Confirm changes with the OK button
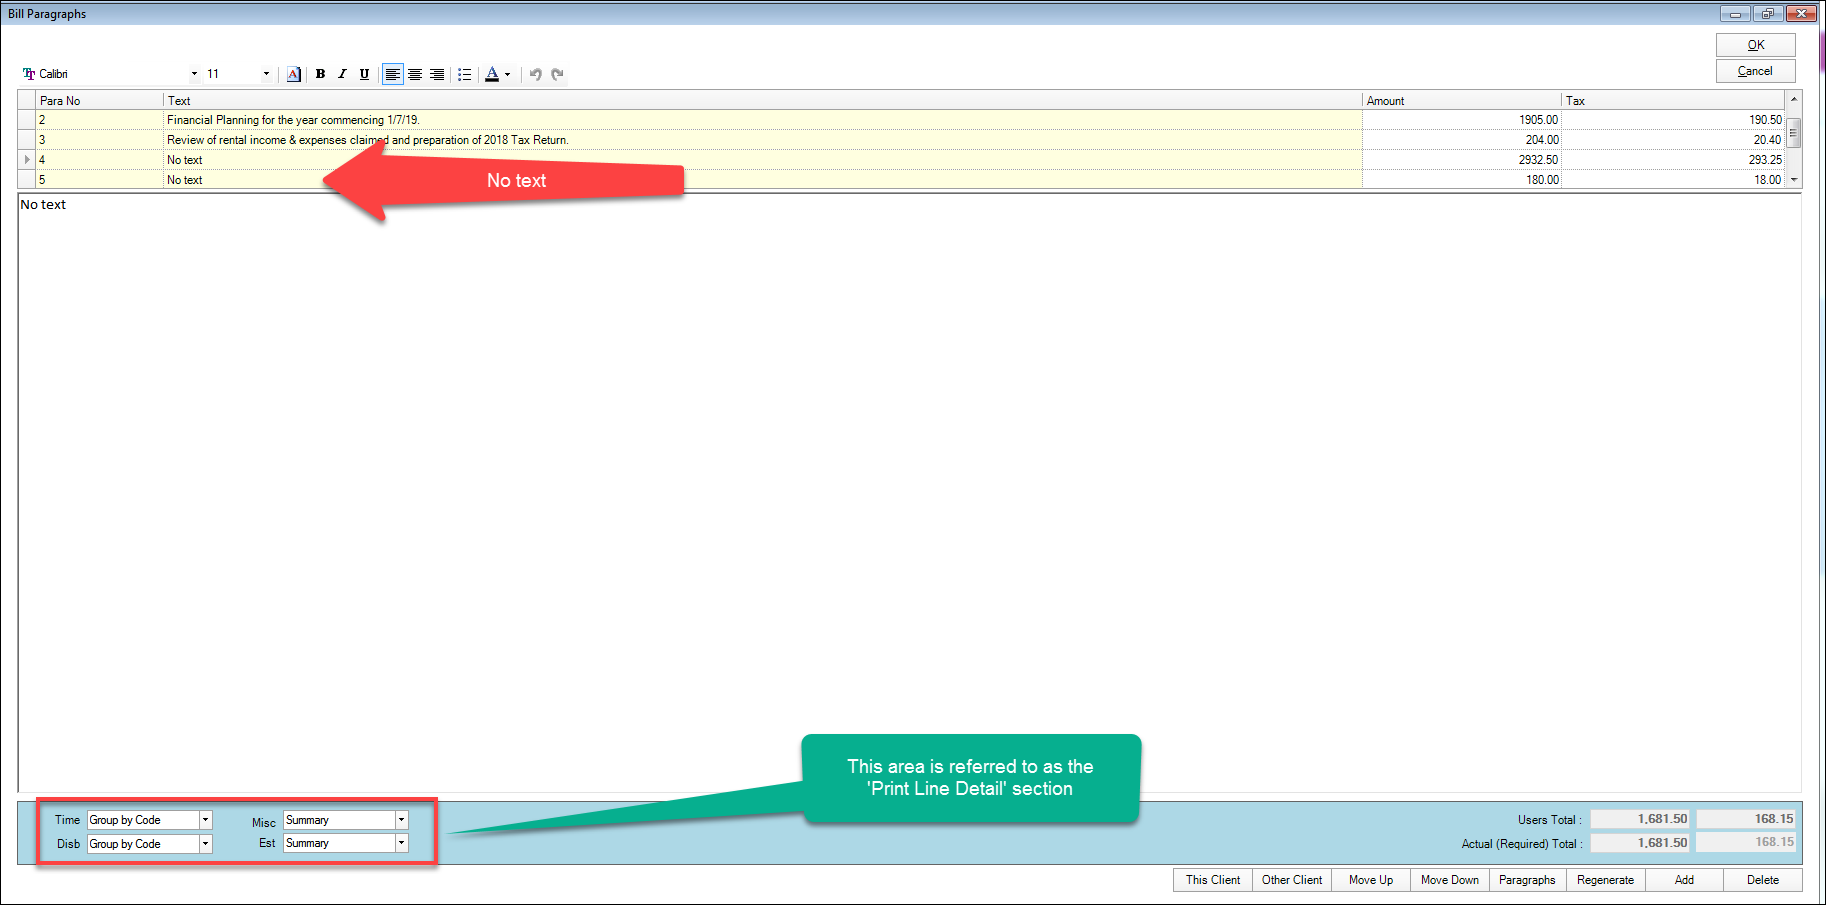Viewport: 1826px width, 905px height. [x=1755, y=44]
